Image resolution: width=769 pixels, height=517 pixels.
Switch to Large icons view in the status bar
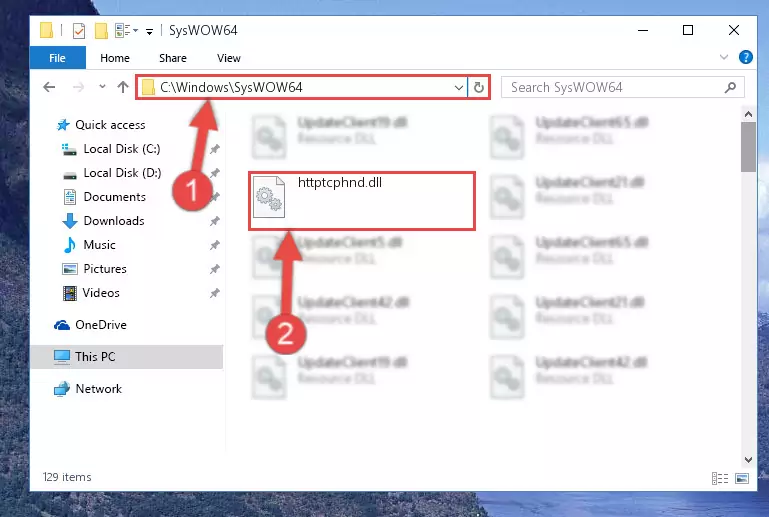pos(742,478)
